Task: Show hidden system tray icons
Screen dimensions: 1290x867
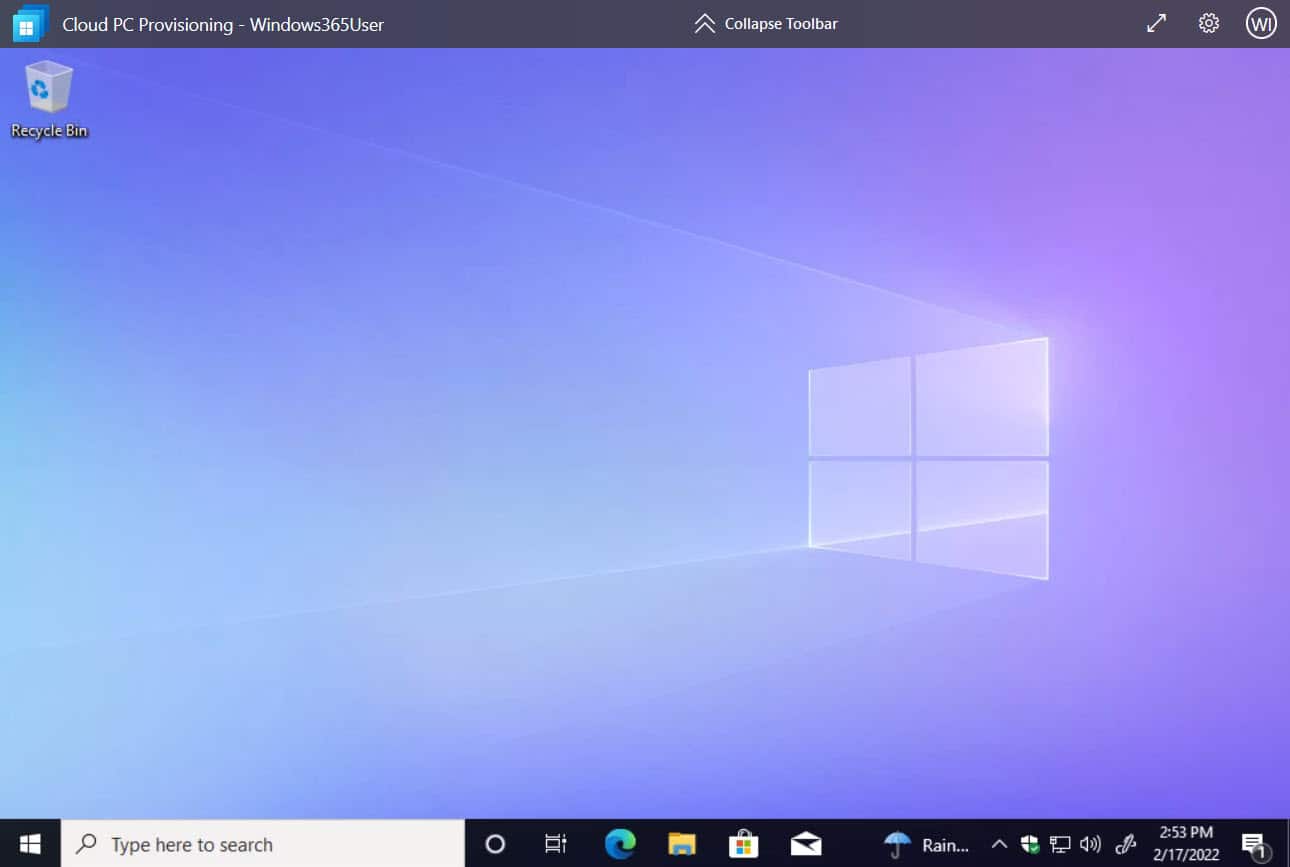Action: [999, 844]
